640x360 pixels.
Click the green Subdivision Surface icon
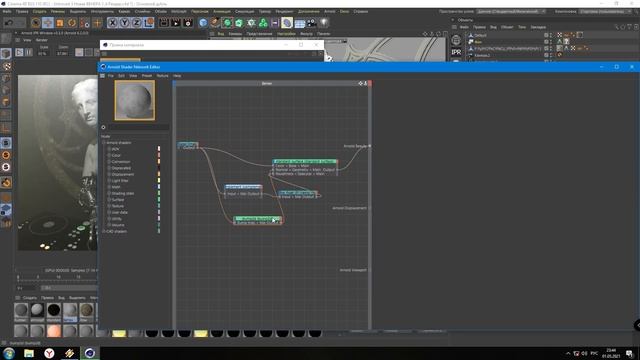click(227, 23)
